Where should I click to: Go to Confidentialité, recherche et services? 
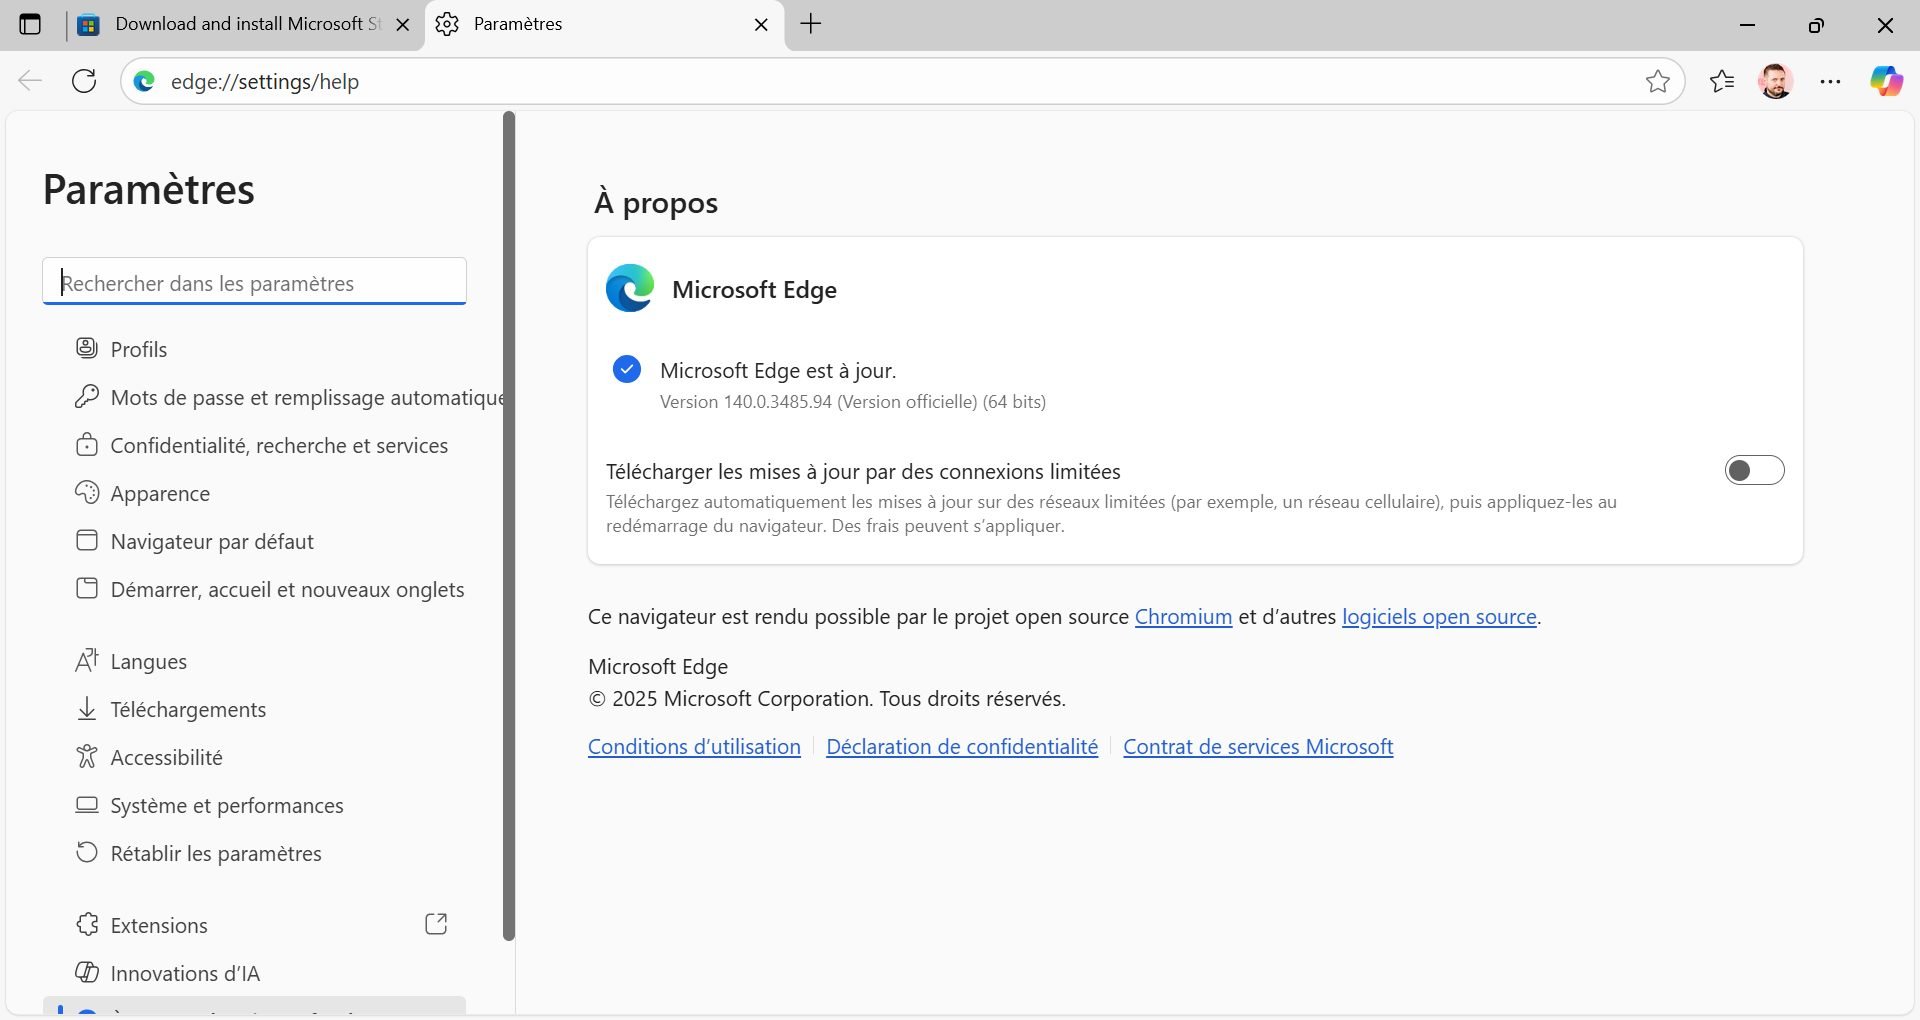pyautogui.click(x=279, y=446)
